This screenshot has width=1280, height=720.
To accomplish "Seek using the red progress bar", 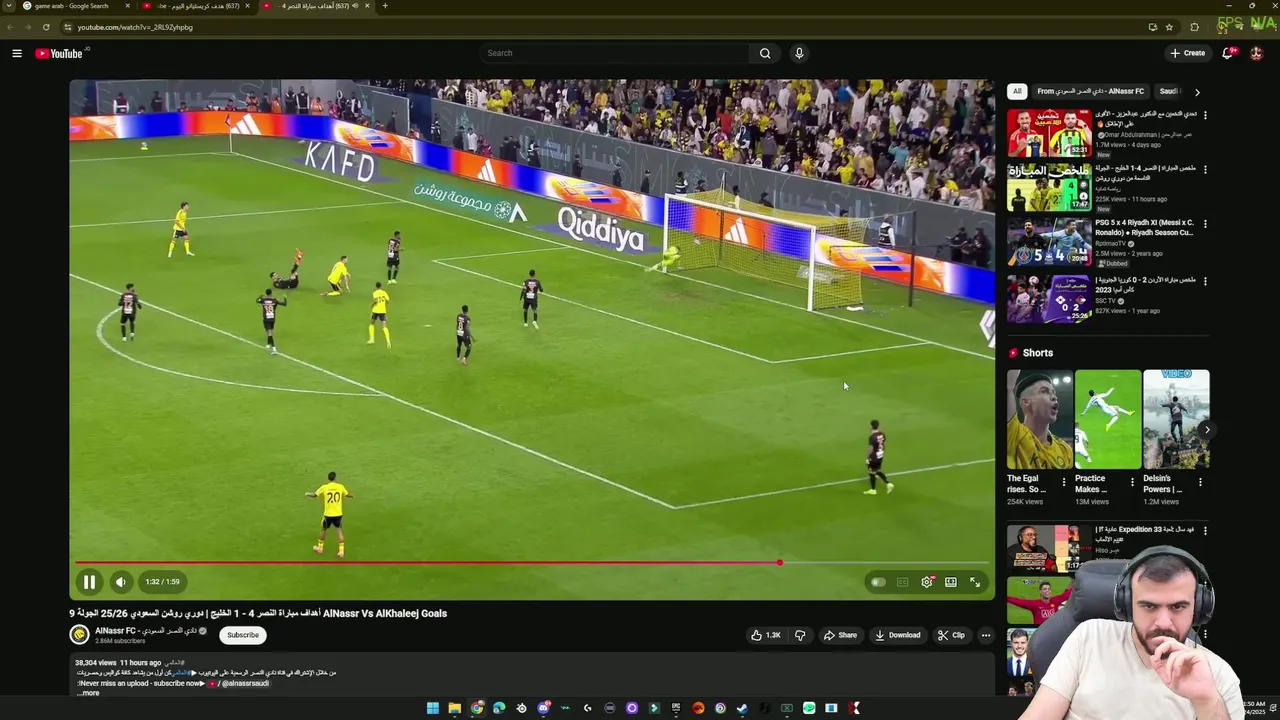I will [x=531, y=562].
